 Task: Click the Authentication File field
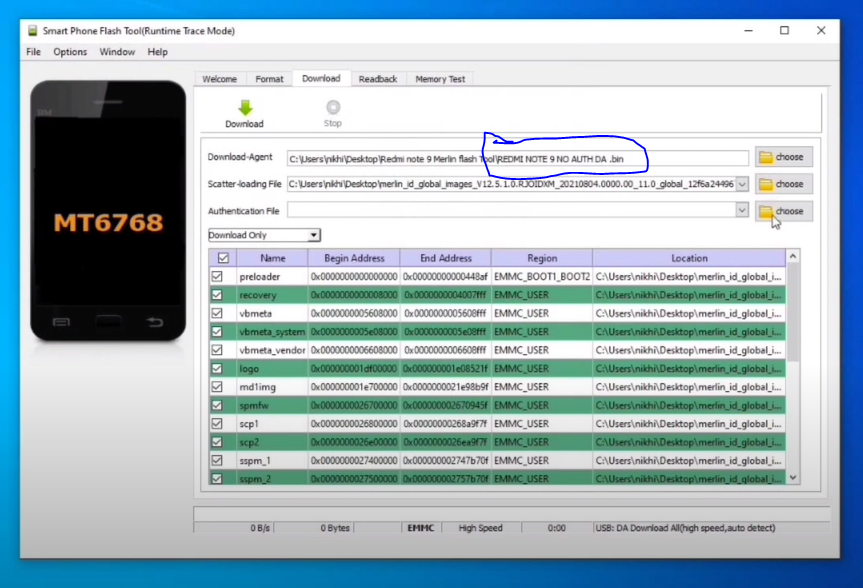click(x=511, y=210)
